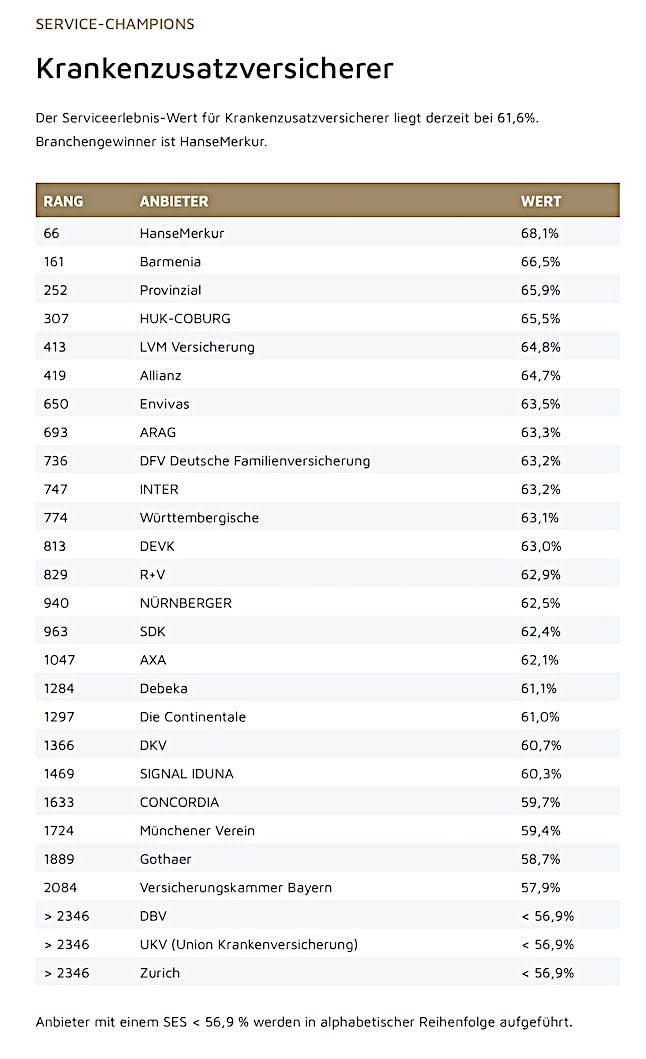Image resolution: width=646 pixels, height=1059 pixels.
Task: Click the Barmenia provider name
Action: tap(170, 262)
